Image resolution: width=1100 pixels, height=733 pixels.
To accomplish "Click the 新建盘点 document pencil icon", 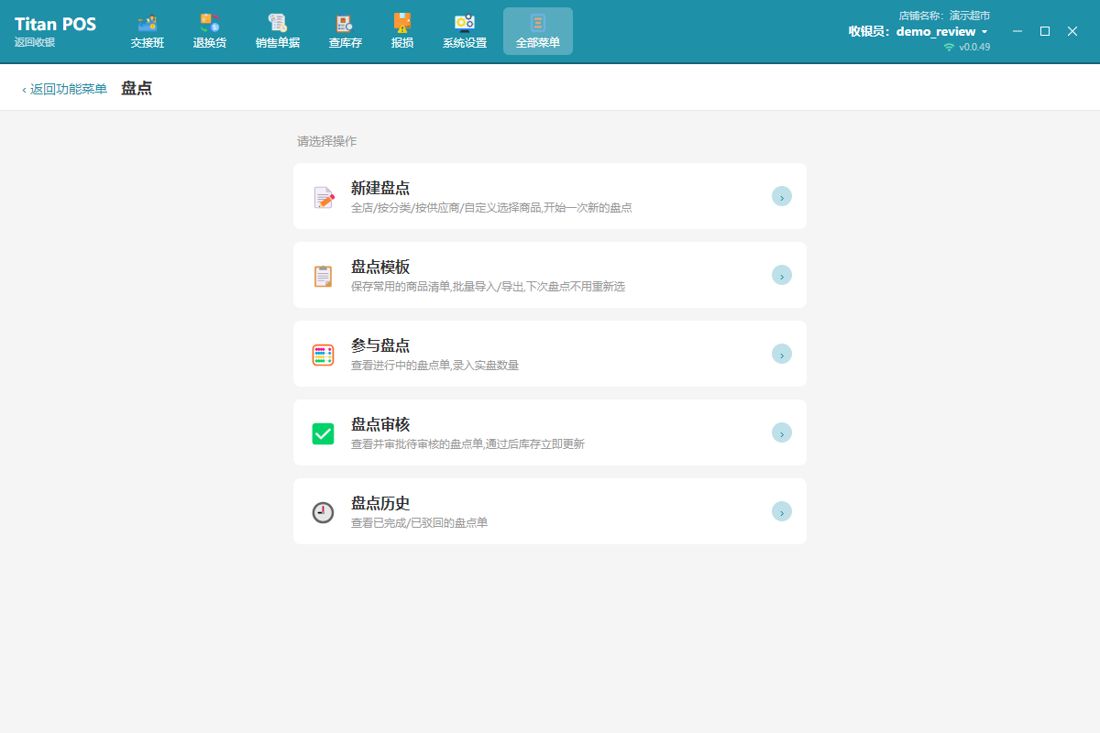I will click(323, 198).
